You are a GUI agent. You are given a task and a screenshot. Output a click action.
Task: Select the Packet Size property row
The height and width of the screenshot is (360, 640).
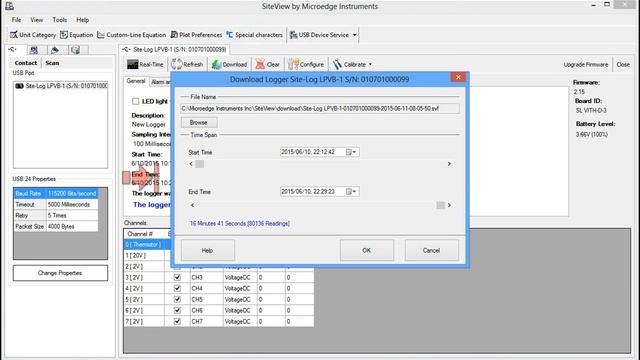click(x=56, y=227)
